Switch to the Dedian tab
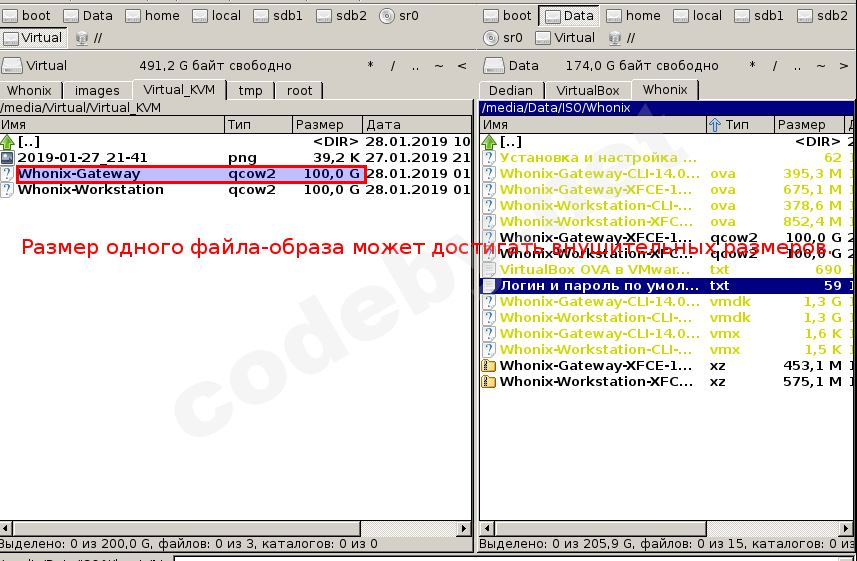The height and width of the screenshot is (561, 857). click(510, 90)
